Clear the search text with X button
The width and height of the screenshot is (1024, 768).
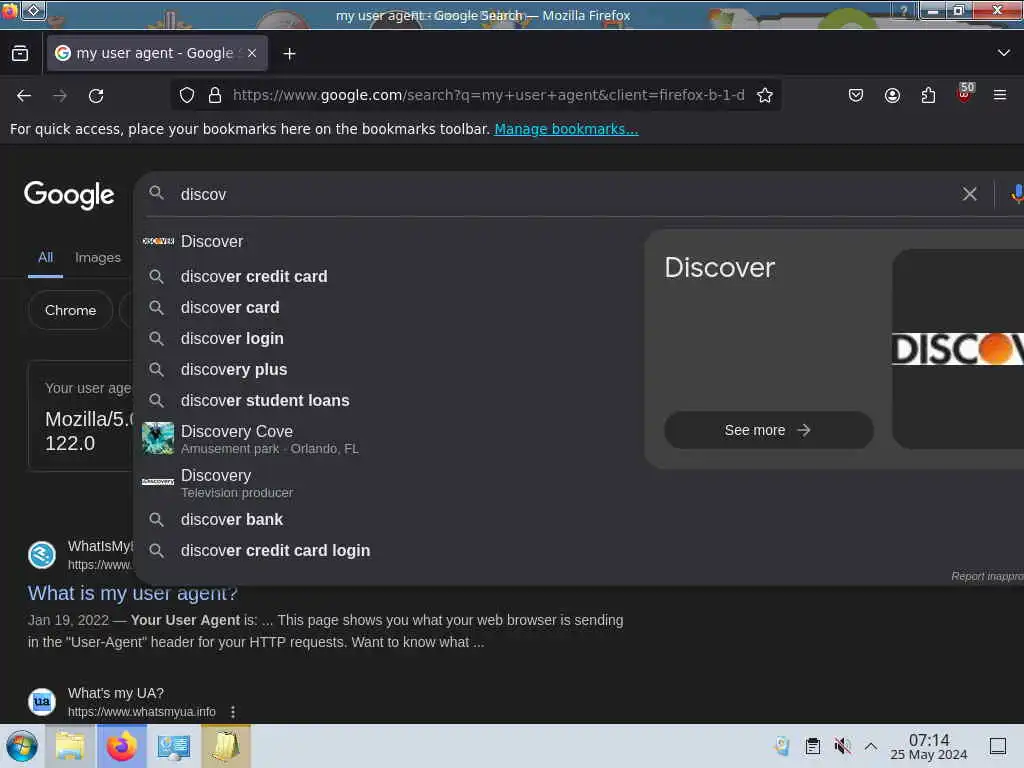tap(969, 194)
